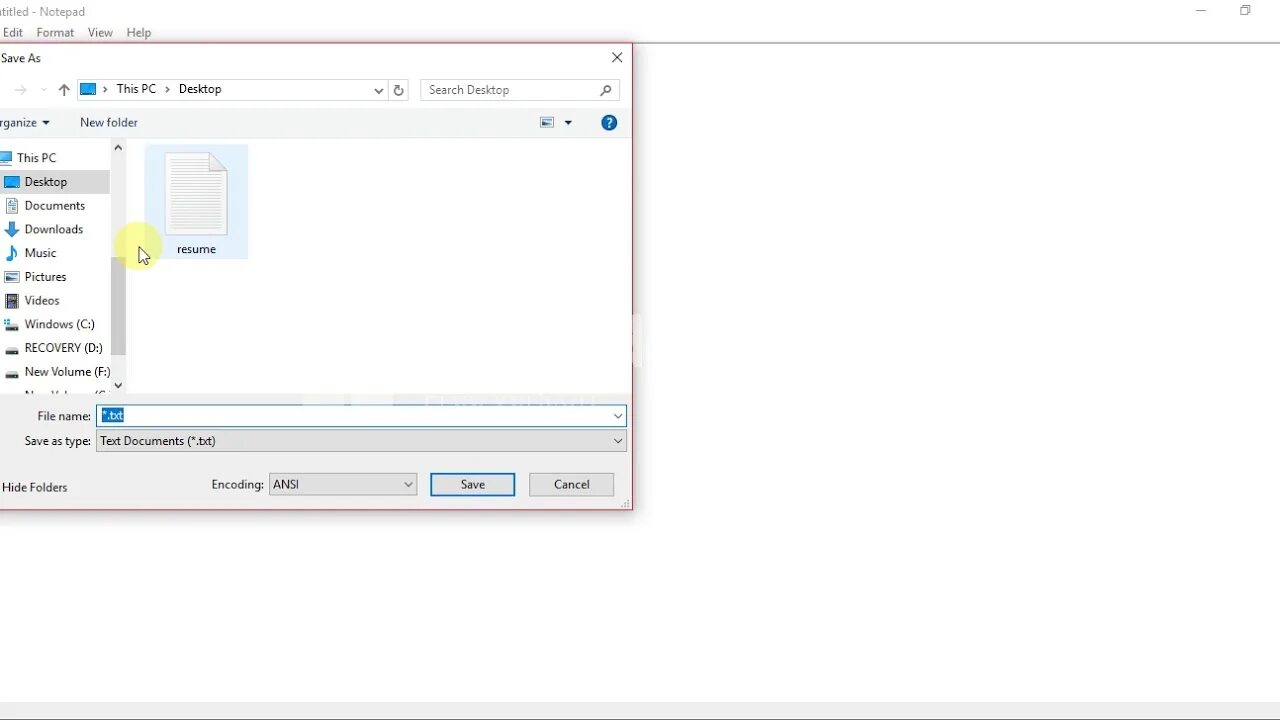Expand the path chevron after This PC
Viewport: 1280px width, 720px height.
[x=167, y=90]
